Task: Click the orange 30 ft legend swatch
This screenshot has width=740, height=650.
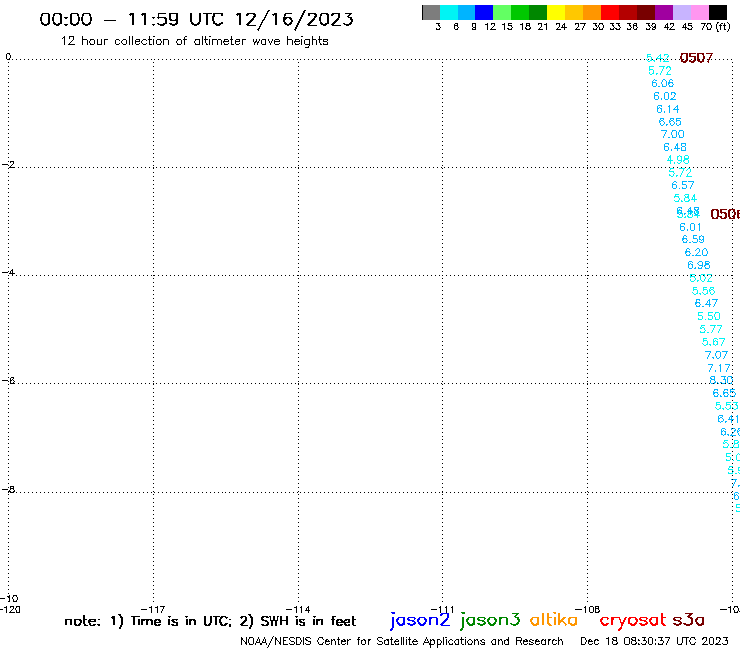Action: [592, 12]
